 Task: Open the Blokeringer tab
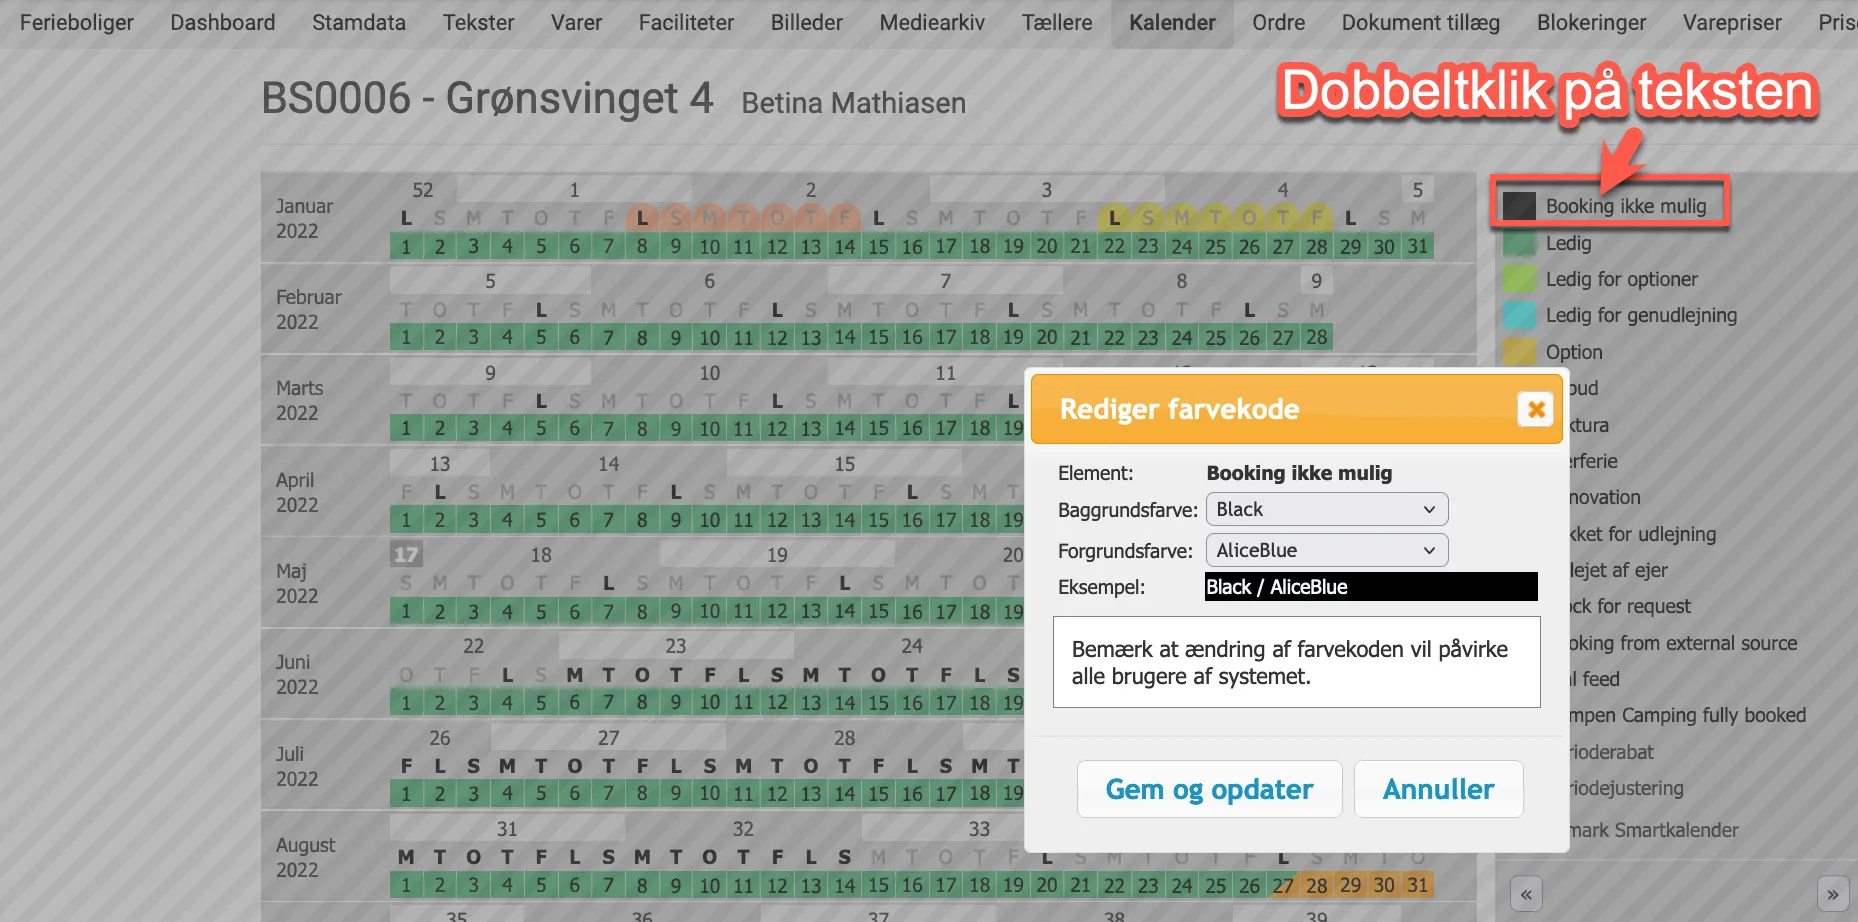[1591, 22]
